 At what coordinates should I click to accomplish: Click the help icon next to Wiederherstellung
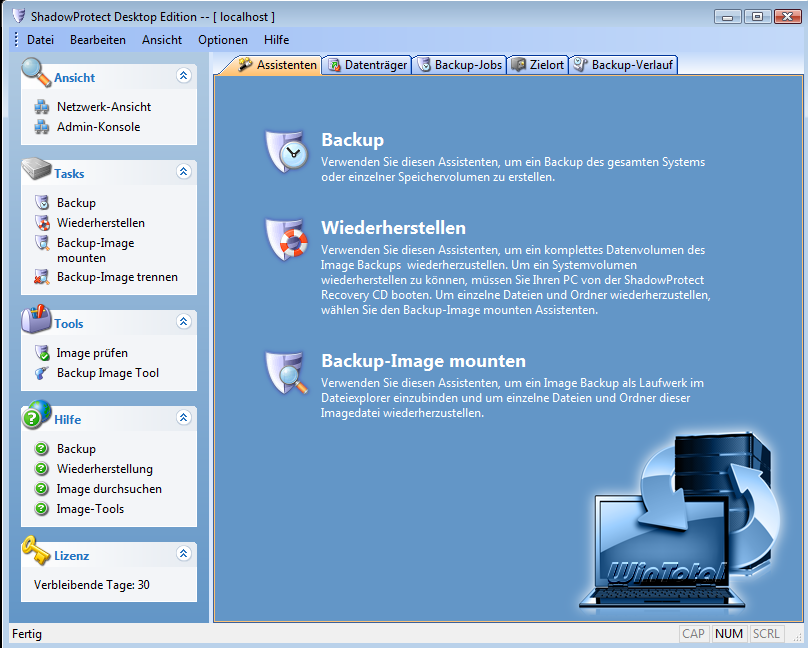pos(42,469)
